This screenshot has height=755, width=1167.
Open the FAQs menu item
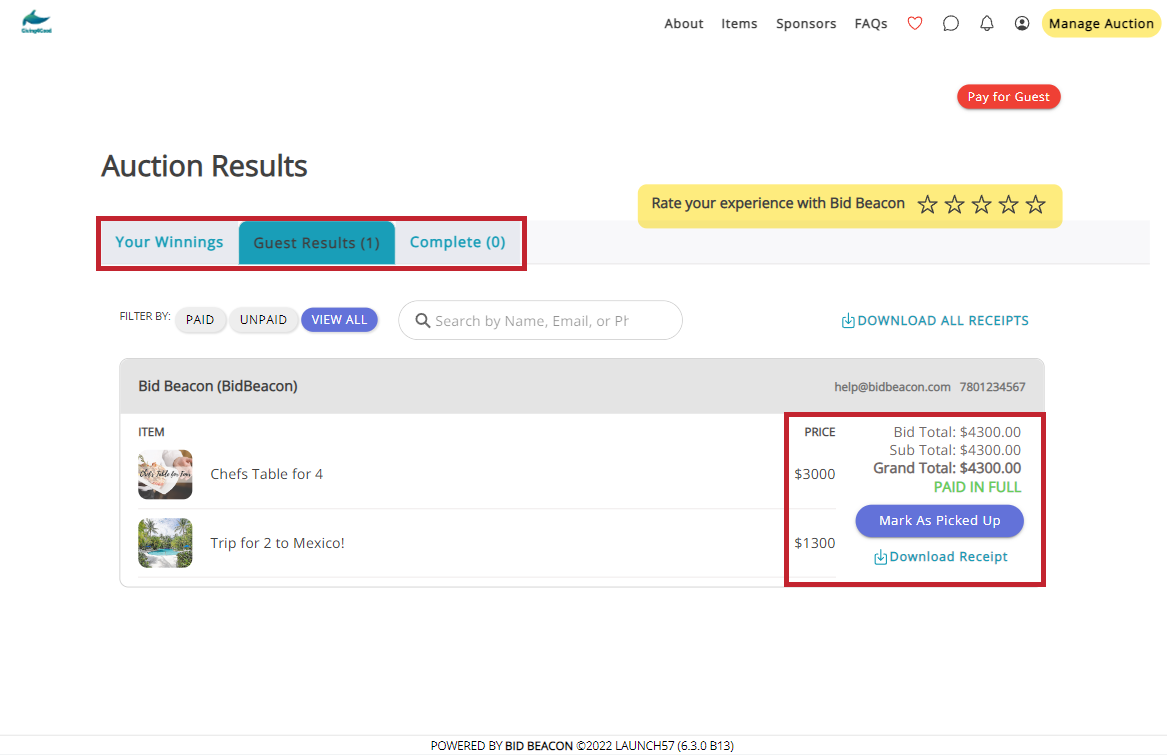(870, 23)
